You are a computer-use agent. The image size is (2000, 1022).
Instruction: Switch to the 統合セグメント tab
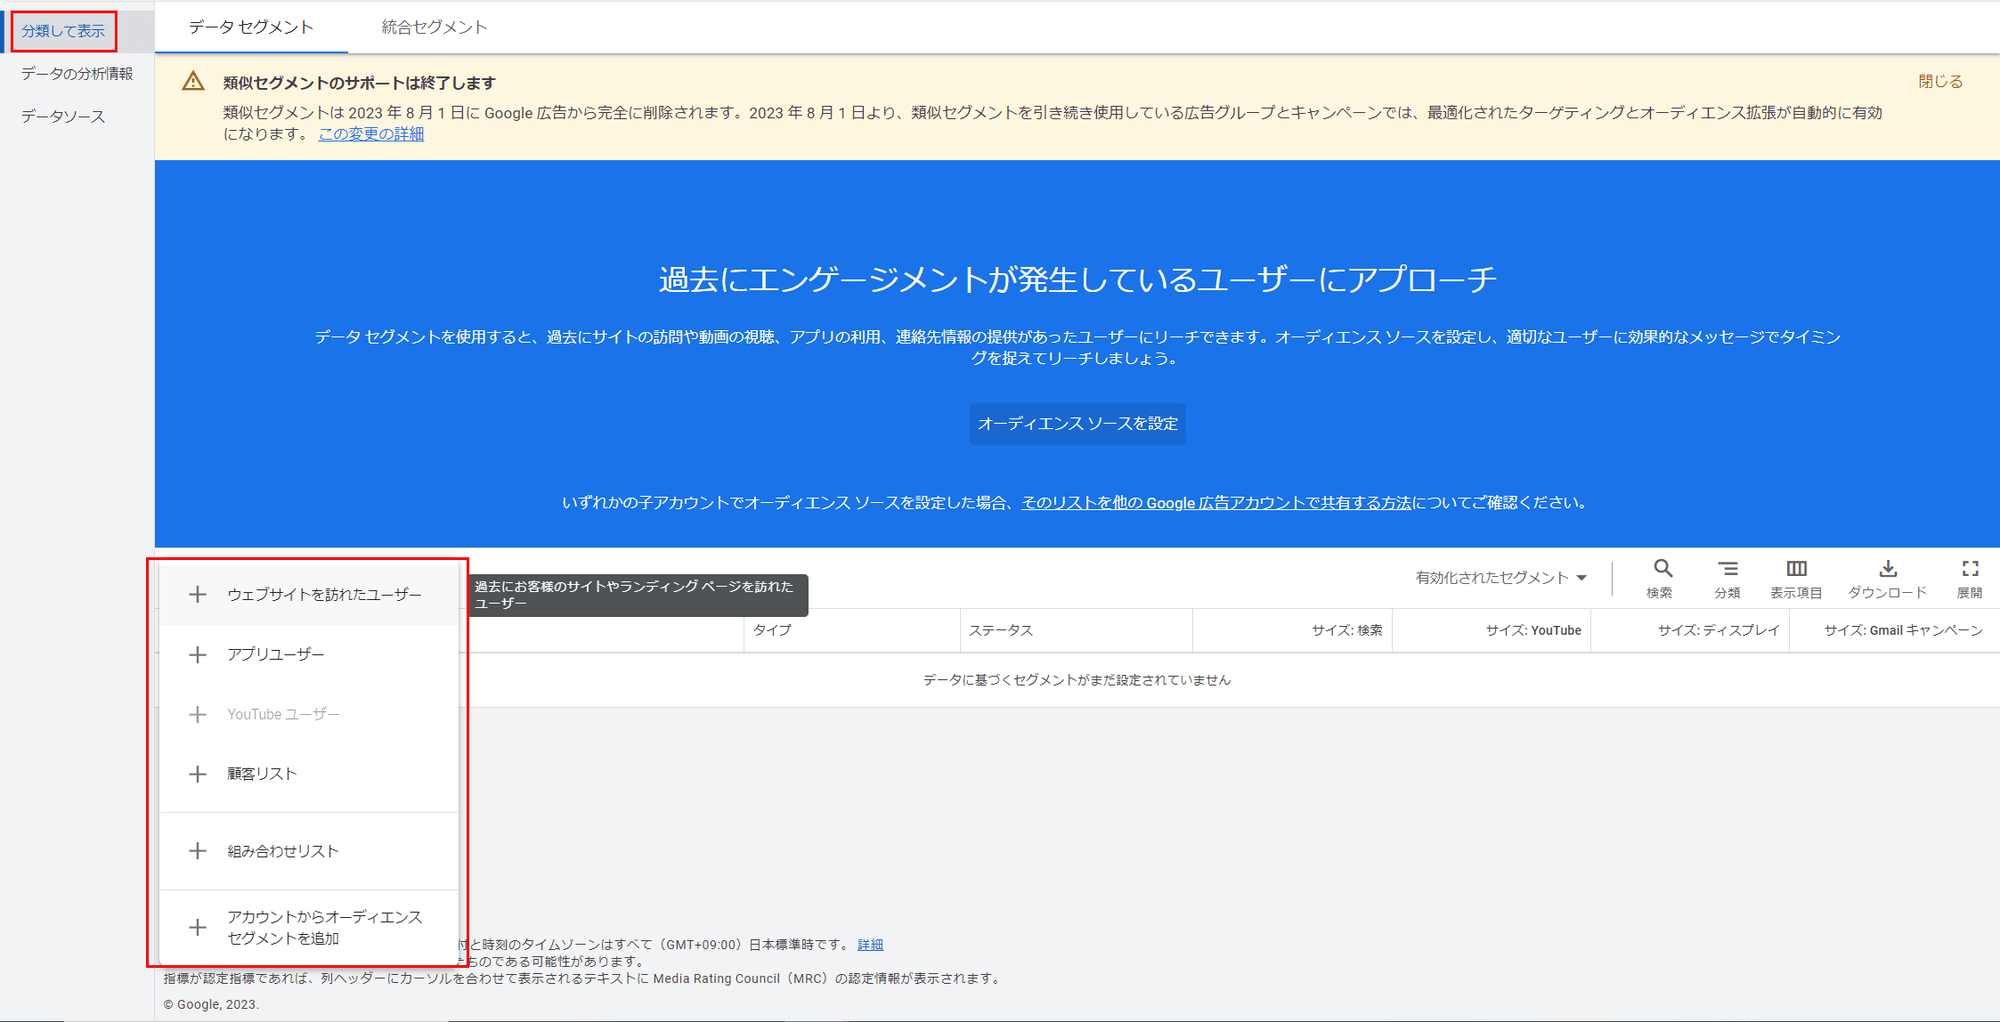tap(434, 27)
